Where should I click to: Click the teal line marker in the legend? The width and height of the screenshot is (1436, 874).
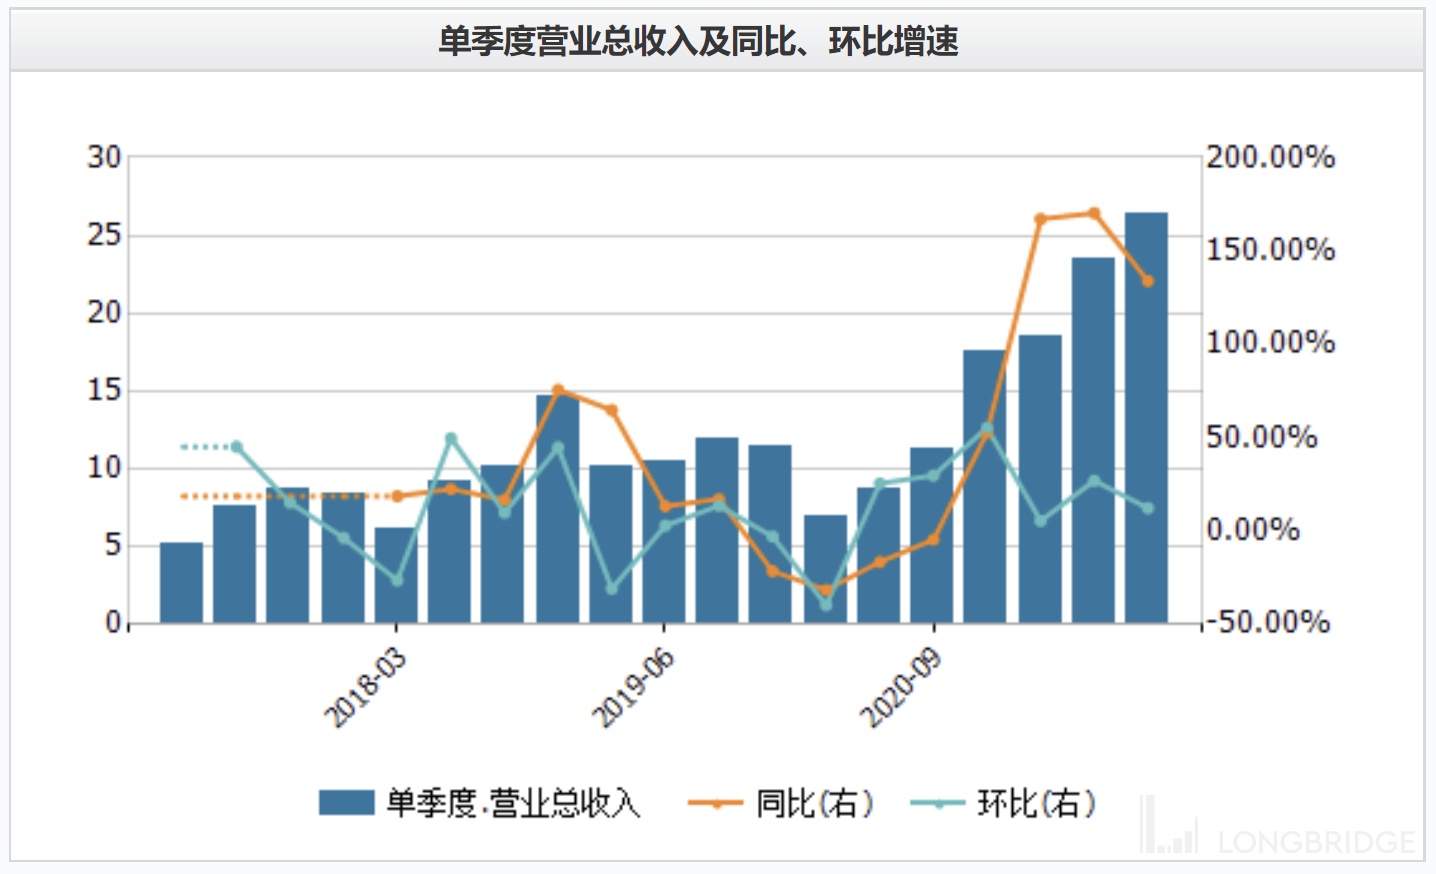coord(938,803)
